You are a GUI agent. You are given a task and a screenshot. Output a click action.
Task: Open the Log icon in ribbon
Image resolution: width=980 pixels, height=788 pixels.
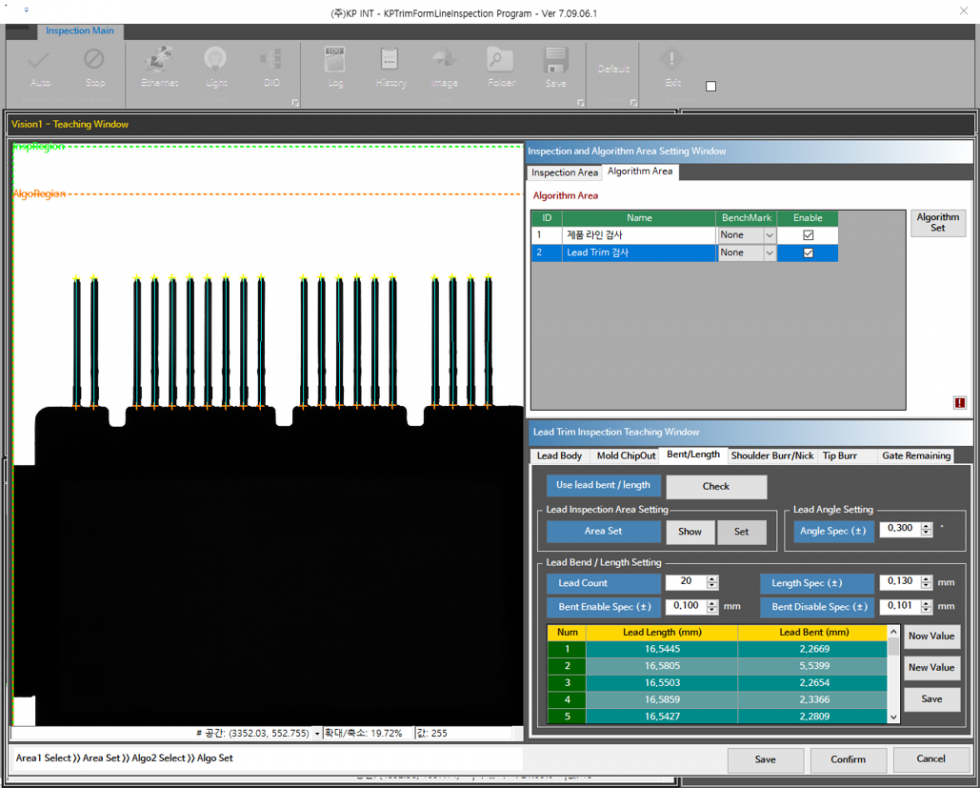pos(335,60)
